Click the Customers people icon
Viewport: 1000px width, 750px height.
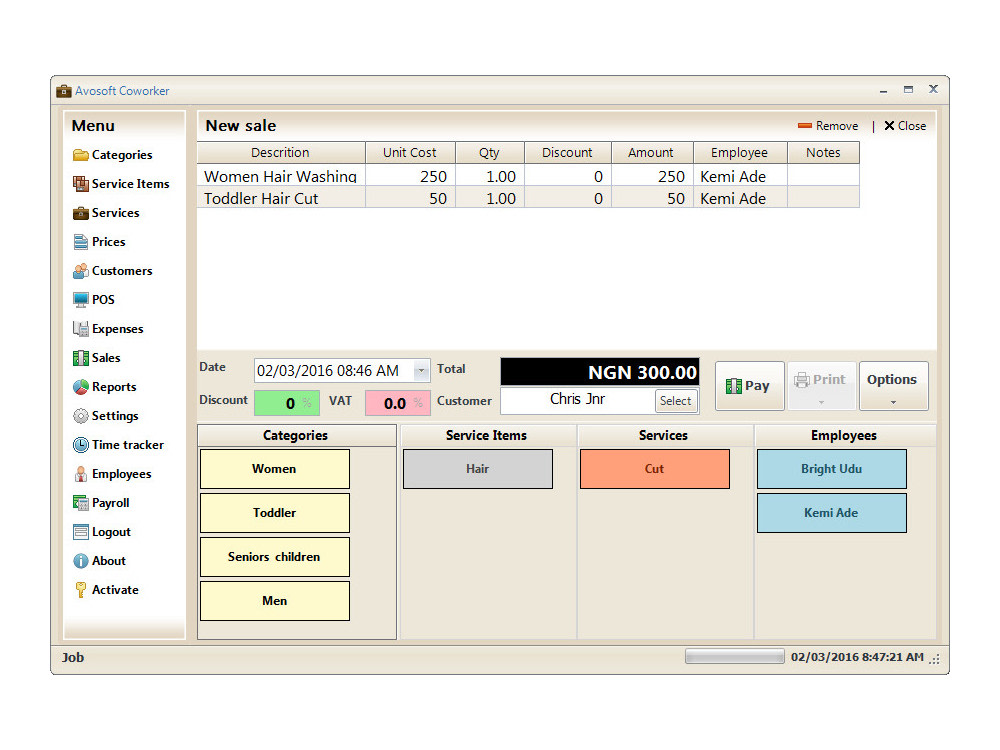(x=80, y=271)
